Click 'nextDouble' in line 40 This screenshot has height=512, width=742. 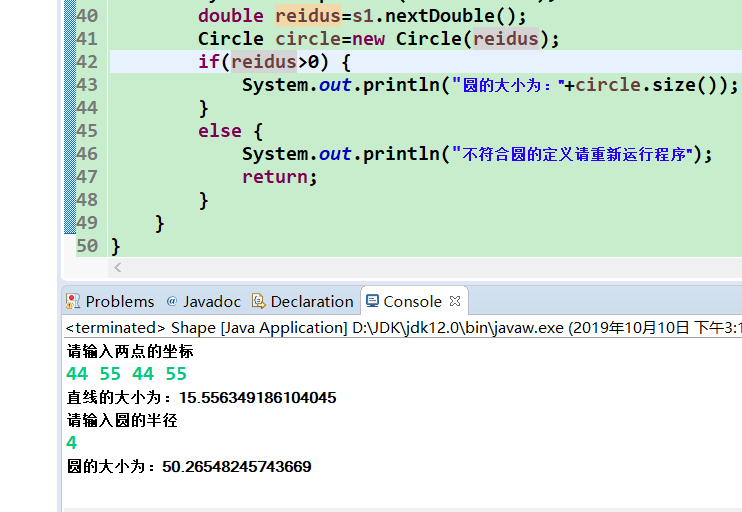point(440,16)
